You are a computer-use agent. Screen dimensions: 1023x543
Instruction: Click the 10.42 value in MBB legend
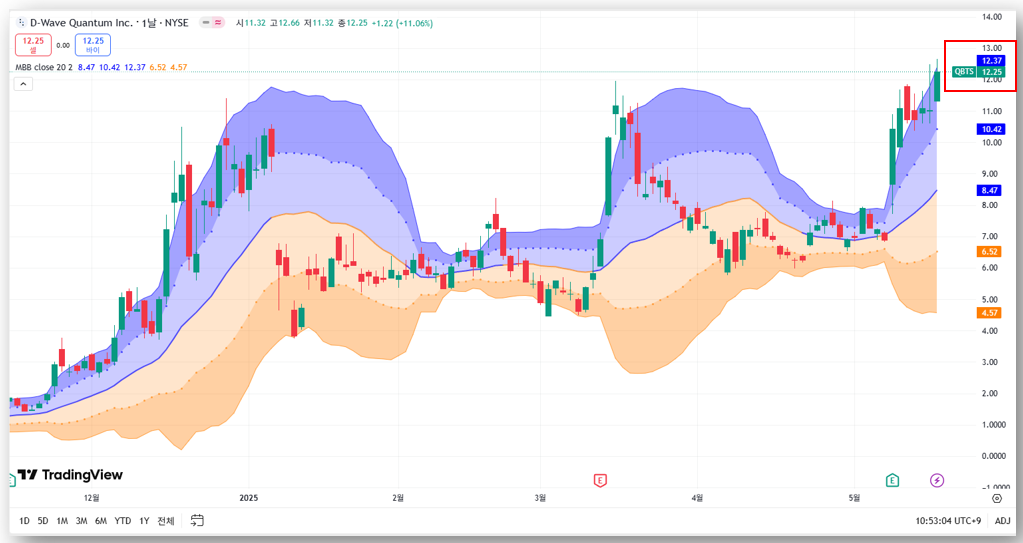click(x=110, y=67)
